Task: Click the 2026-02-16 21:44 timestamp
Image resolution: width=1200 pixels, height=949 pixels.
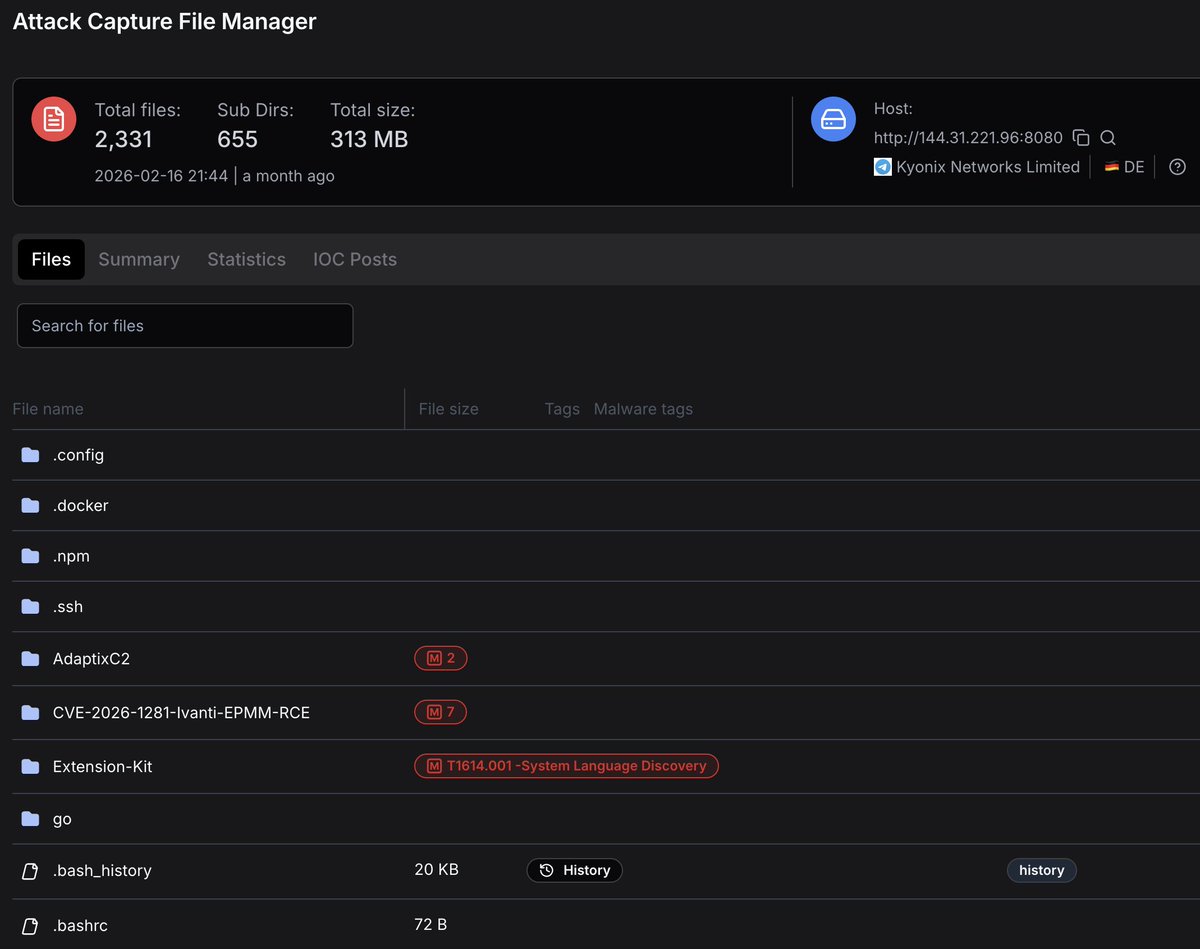Action: (161, 176)
